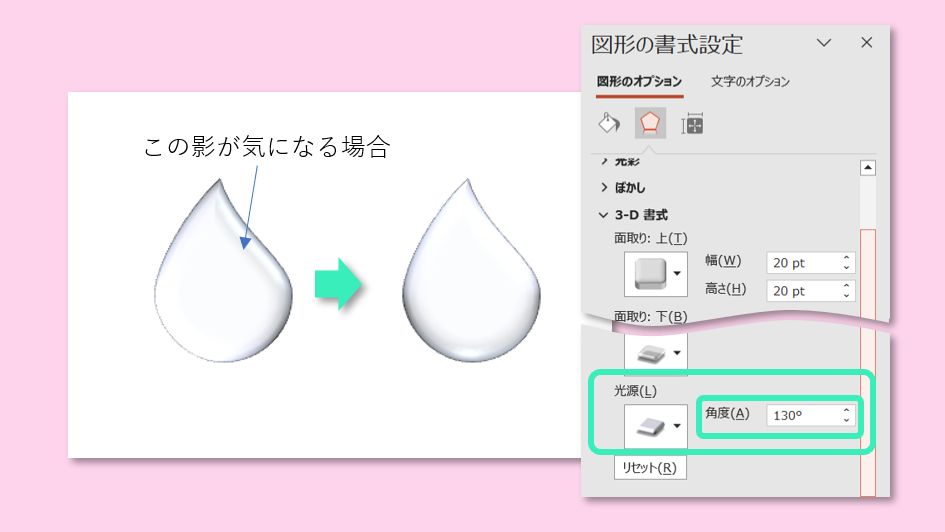
Task: Click the 幅 width input field
Action: coord(800,263)
